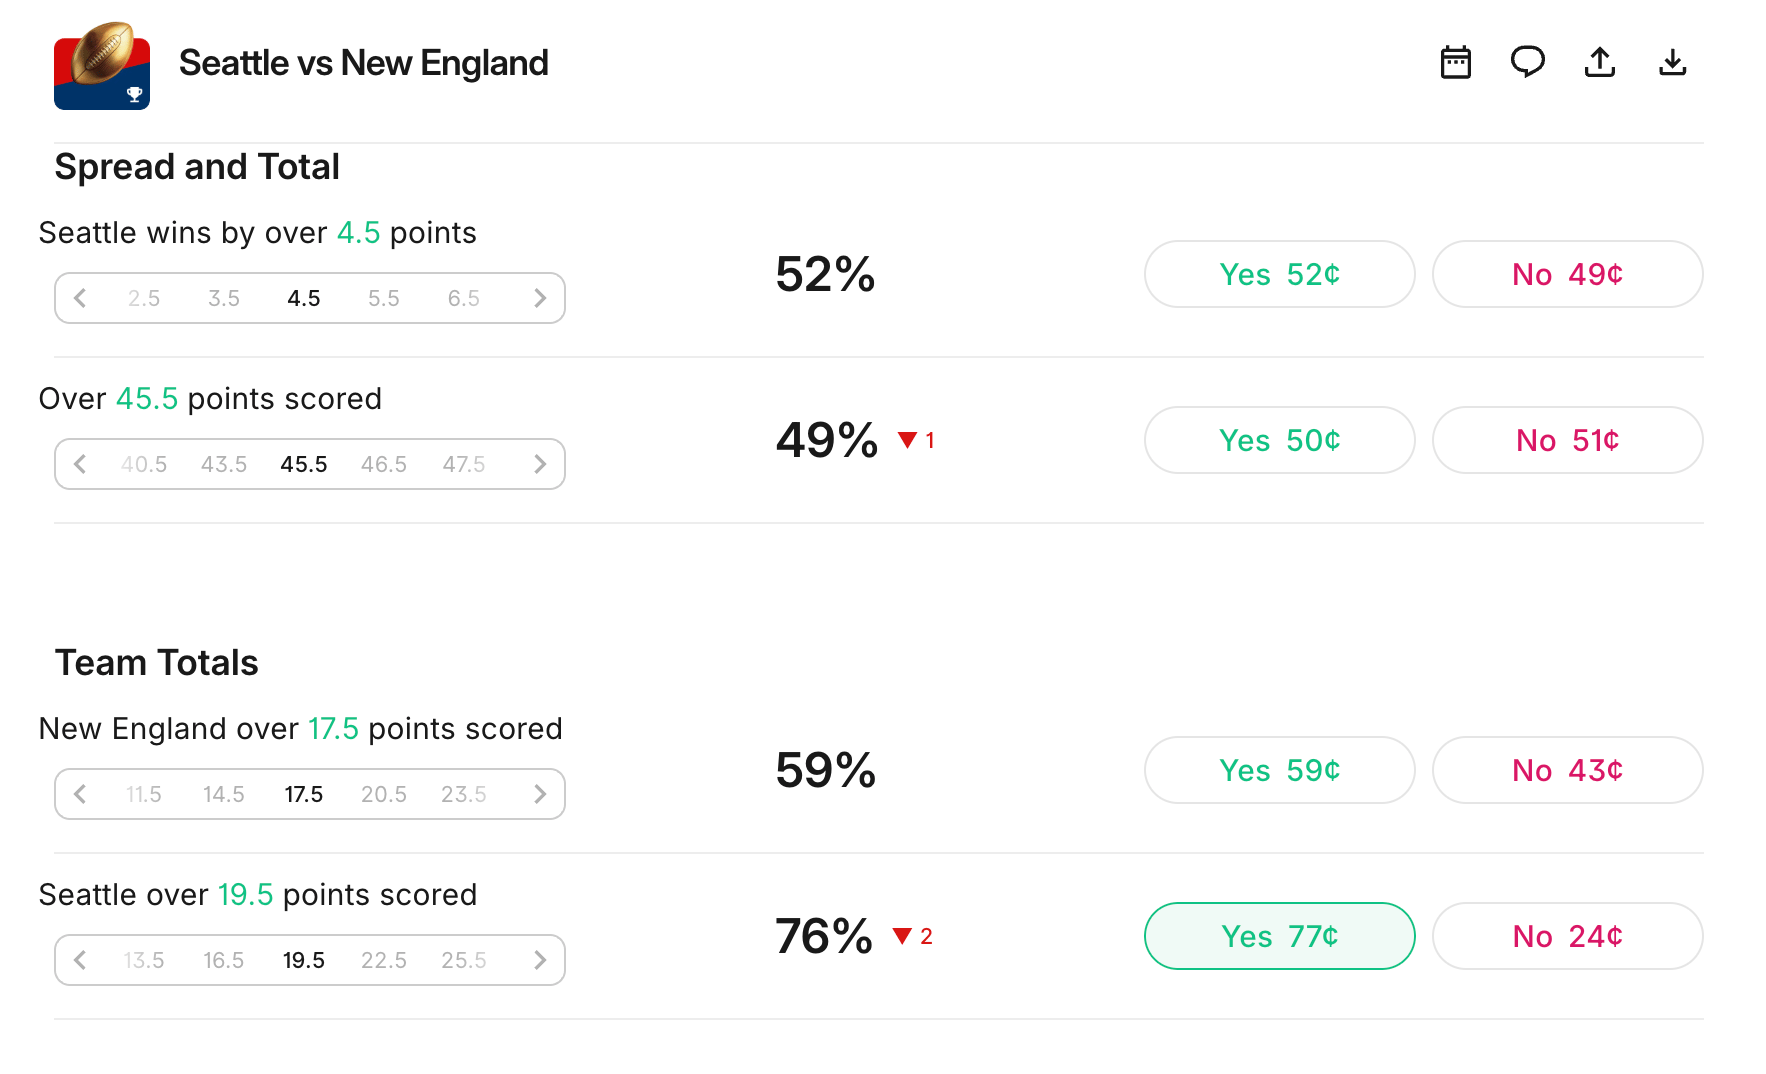Screen dimensions: 1766x1074
Task: Select 20.5 on New England points selector
Action: pyautogui.click(x=384, y=794)
